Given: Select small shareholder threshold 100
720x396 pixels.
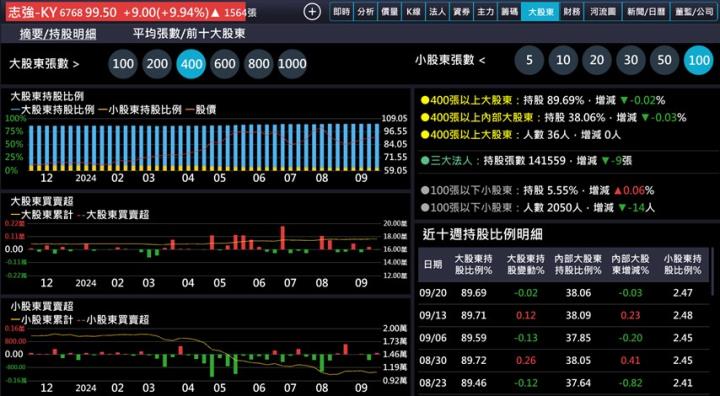Looking at the screenshot, I should 698,60.
